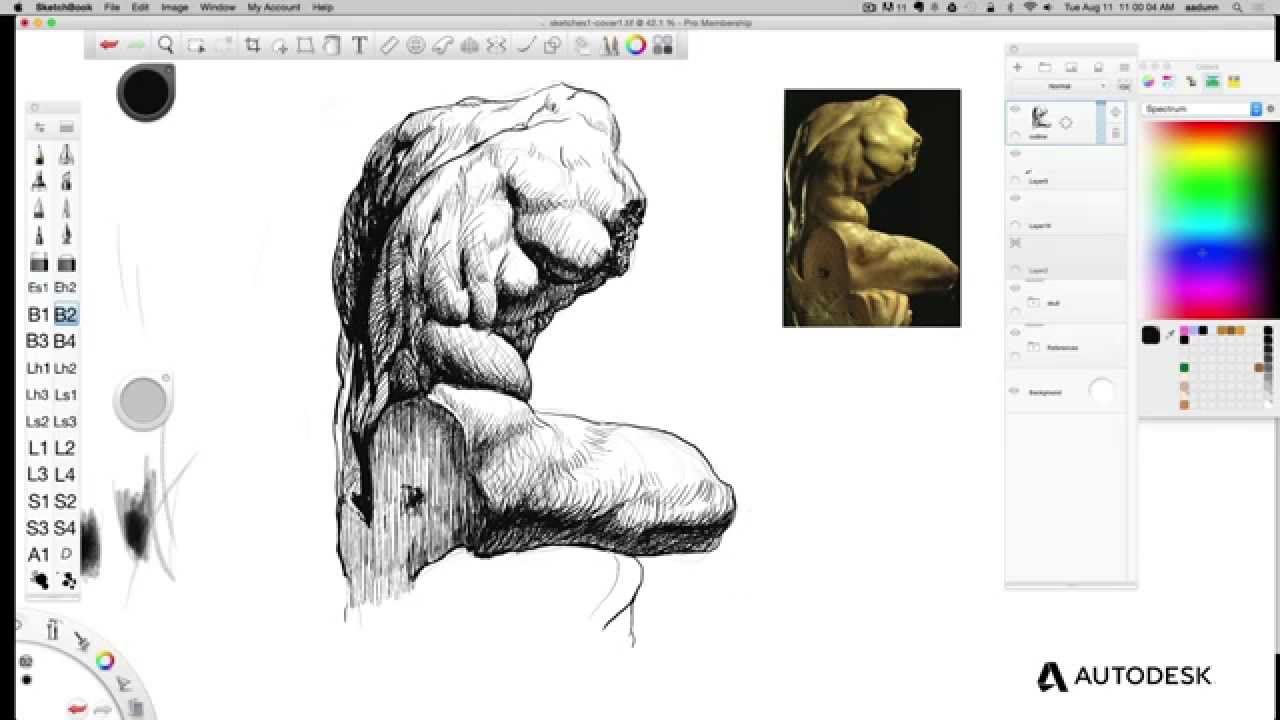
Task: Open the Image menu
Action: point(175,7)
